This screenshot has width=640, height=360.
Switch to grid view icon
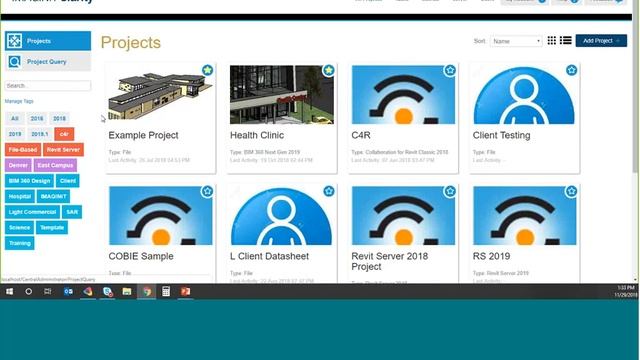pos(551,40)
